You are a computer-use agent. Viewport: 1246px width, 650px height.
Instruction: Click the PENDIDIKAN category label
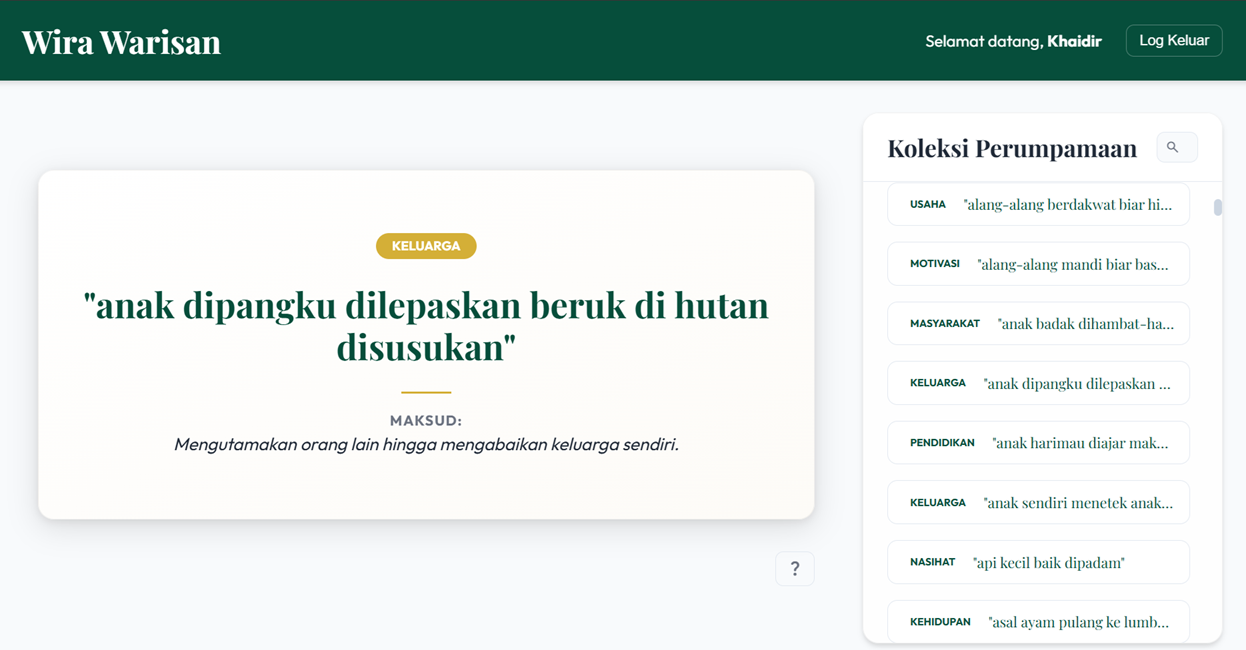942,443
